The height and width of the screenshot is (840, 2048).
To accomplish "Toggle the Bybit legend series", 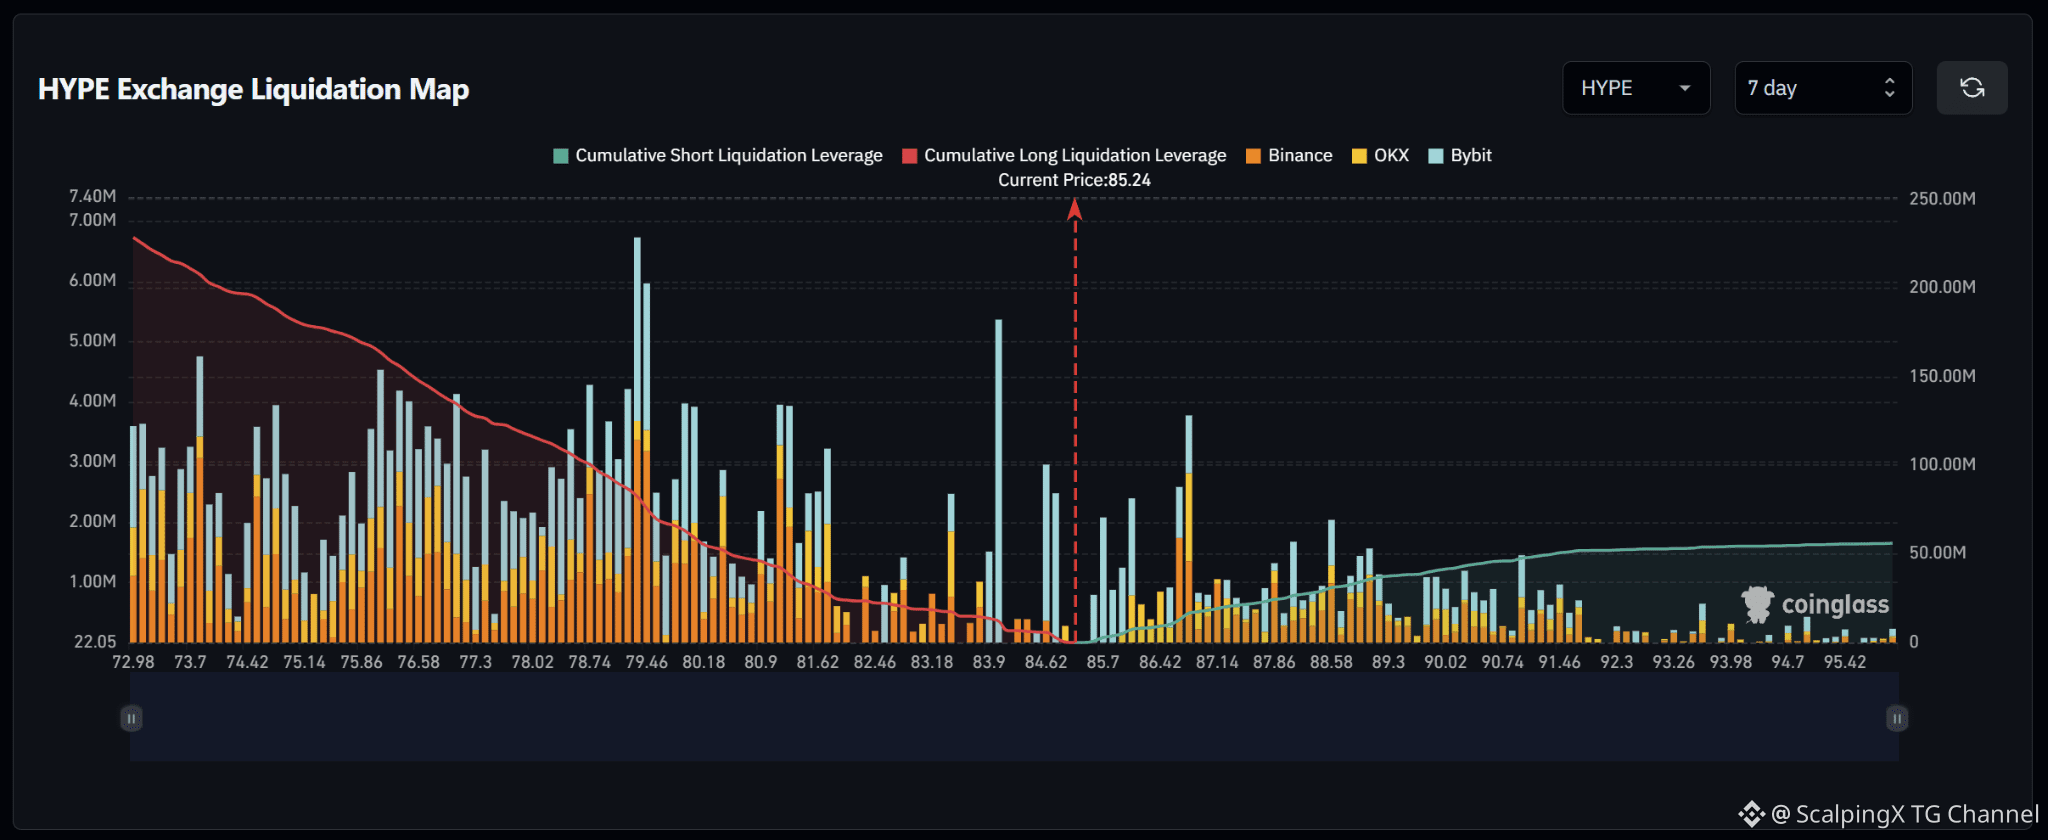I will tap(1460, 155).
